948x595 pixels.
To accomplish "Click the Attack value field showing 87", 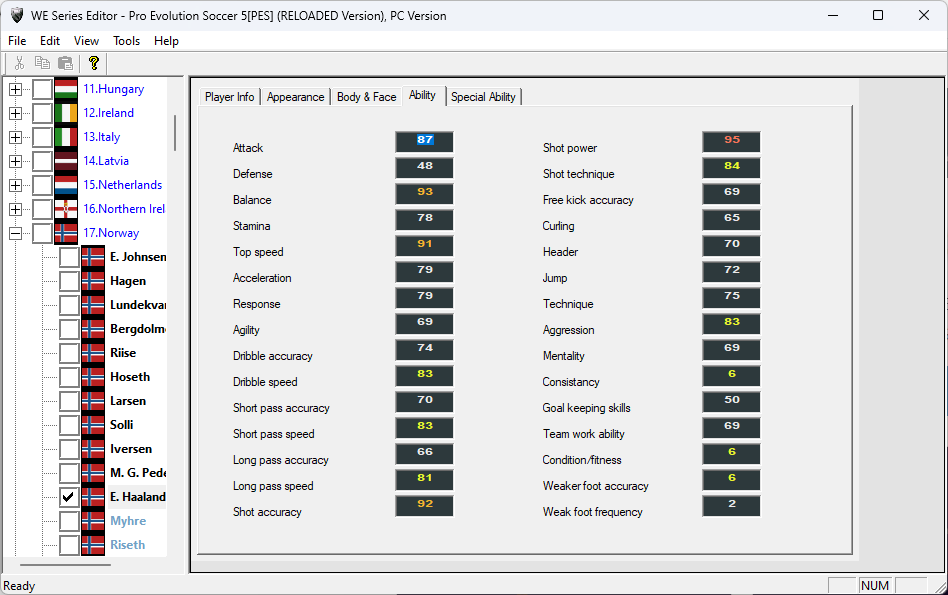I will [424, 141].
